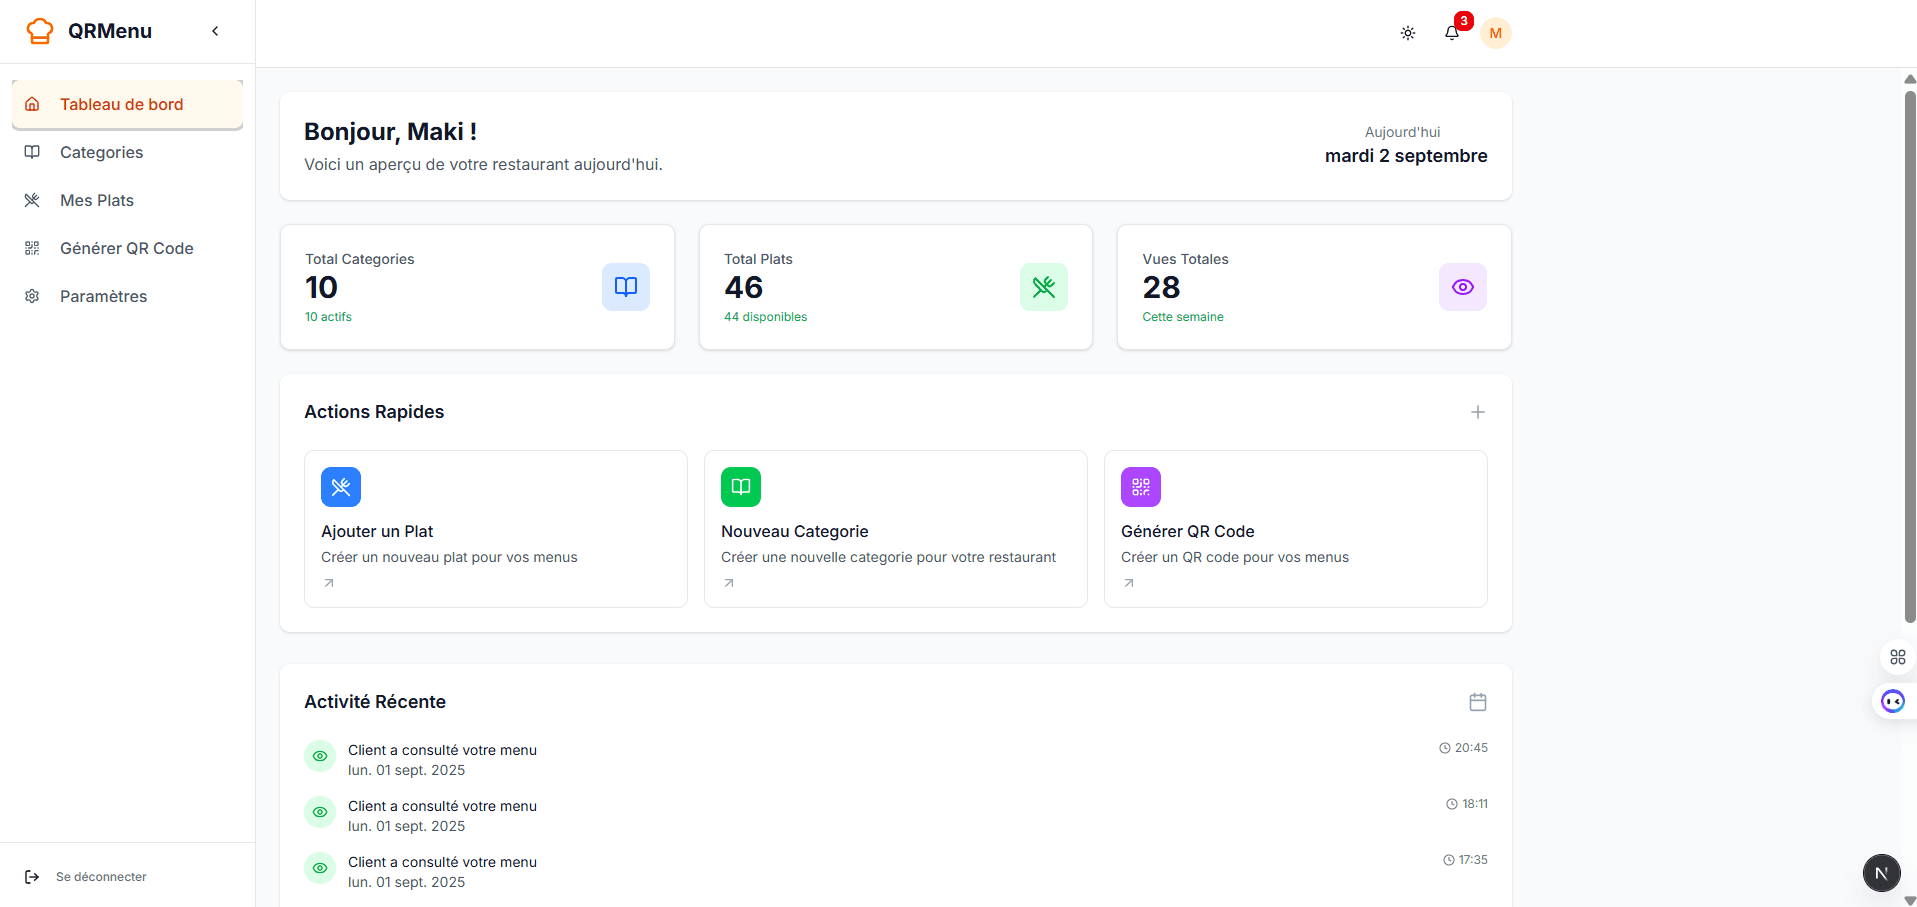The image size is (1917, 907).
Task: Open Paramètres settings page
Action: pyautogui.click(x=103, y=296)
